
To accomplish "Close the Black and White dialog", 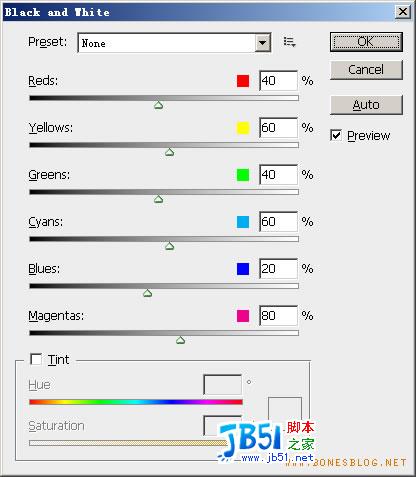I will click(403, 12).
